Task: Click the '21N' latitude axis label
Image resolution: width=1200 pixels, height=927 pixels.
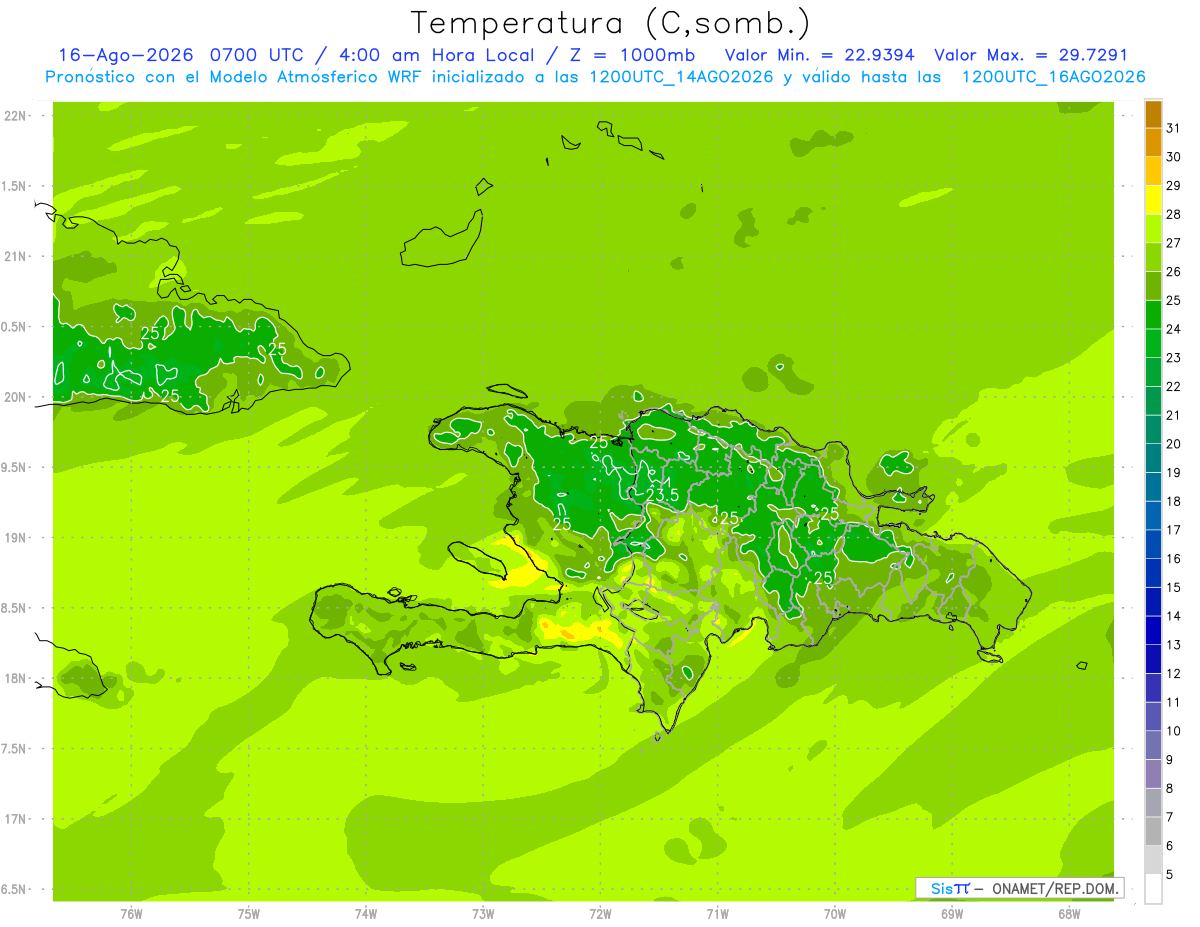Action: pyautogui.click(x=16, y=256)
